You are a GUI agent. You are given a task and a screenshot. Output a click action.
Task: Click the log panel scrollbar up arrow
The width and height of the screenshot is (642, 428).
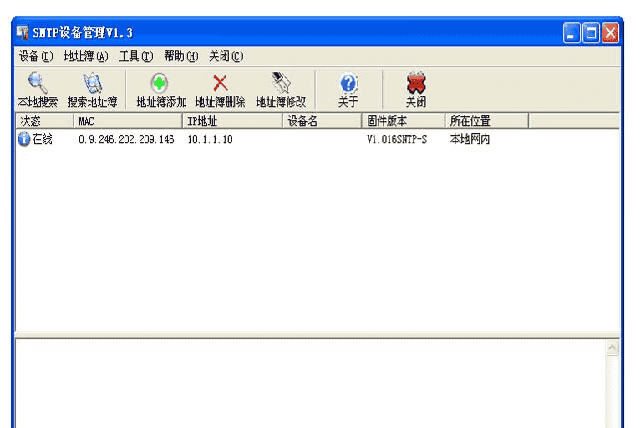(x=612, y=348)
